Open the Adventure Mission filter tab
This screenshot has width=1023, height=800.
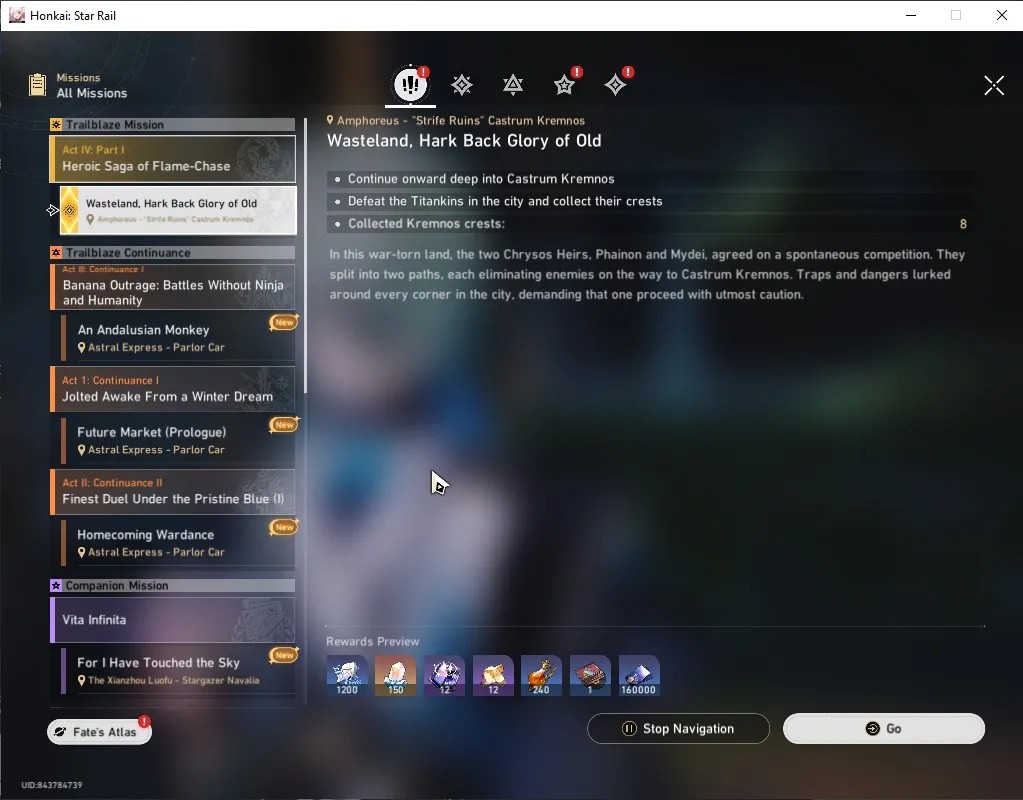click(x=615, y=85)
